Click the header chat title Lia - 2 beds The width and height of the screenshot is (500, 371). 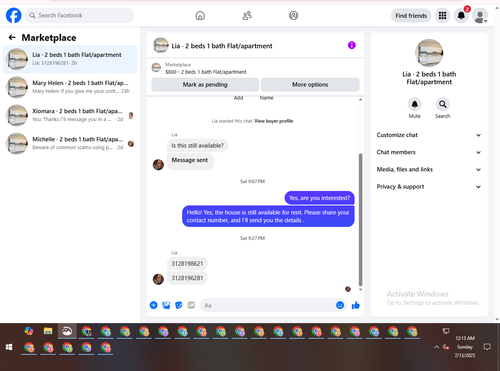(x=222, y=46)
